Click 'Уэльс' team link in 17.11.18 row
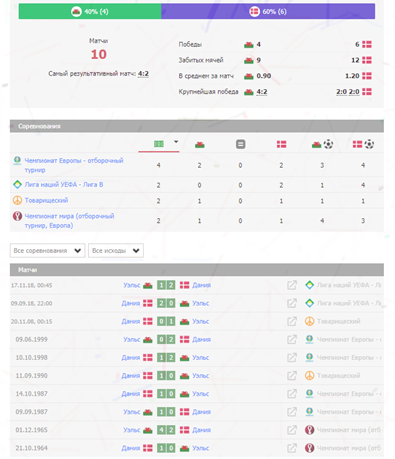The image size is (395, 459). point(131,285)
